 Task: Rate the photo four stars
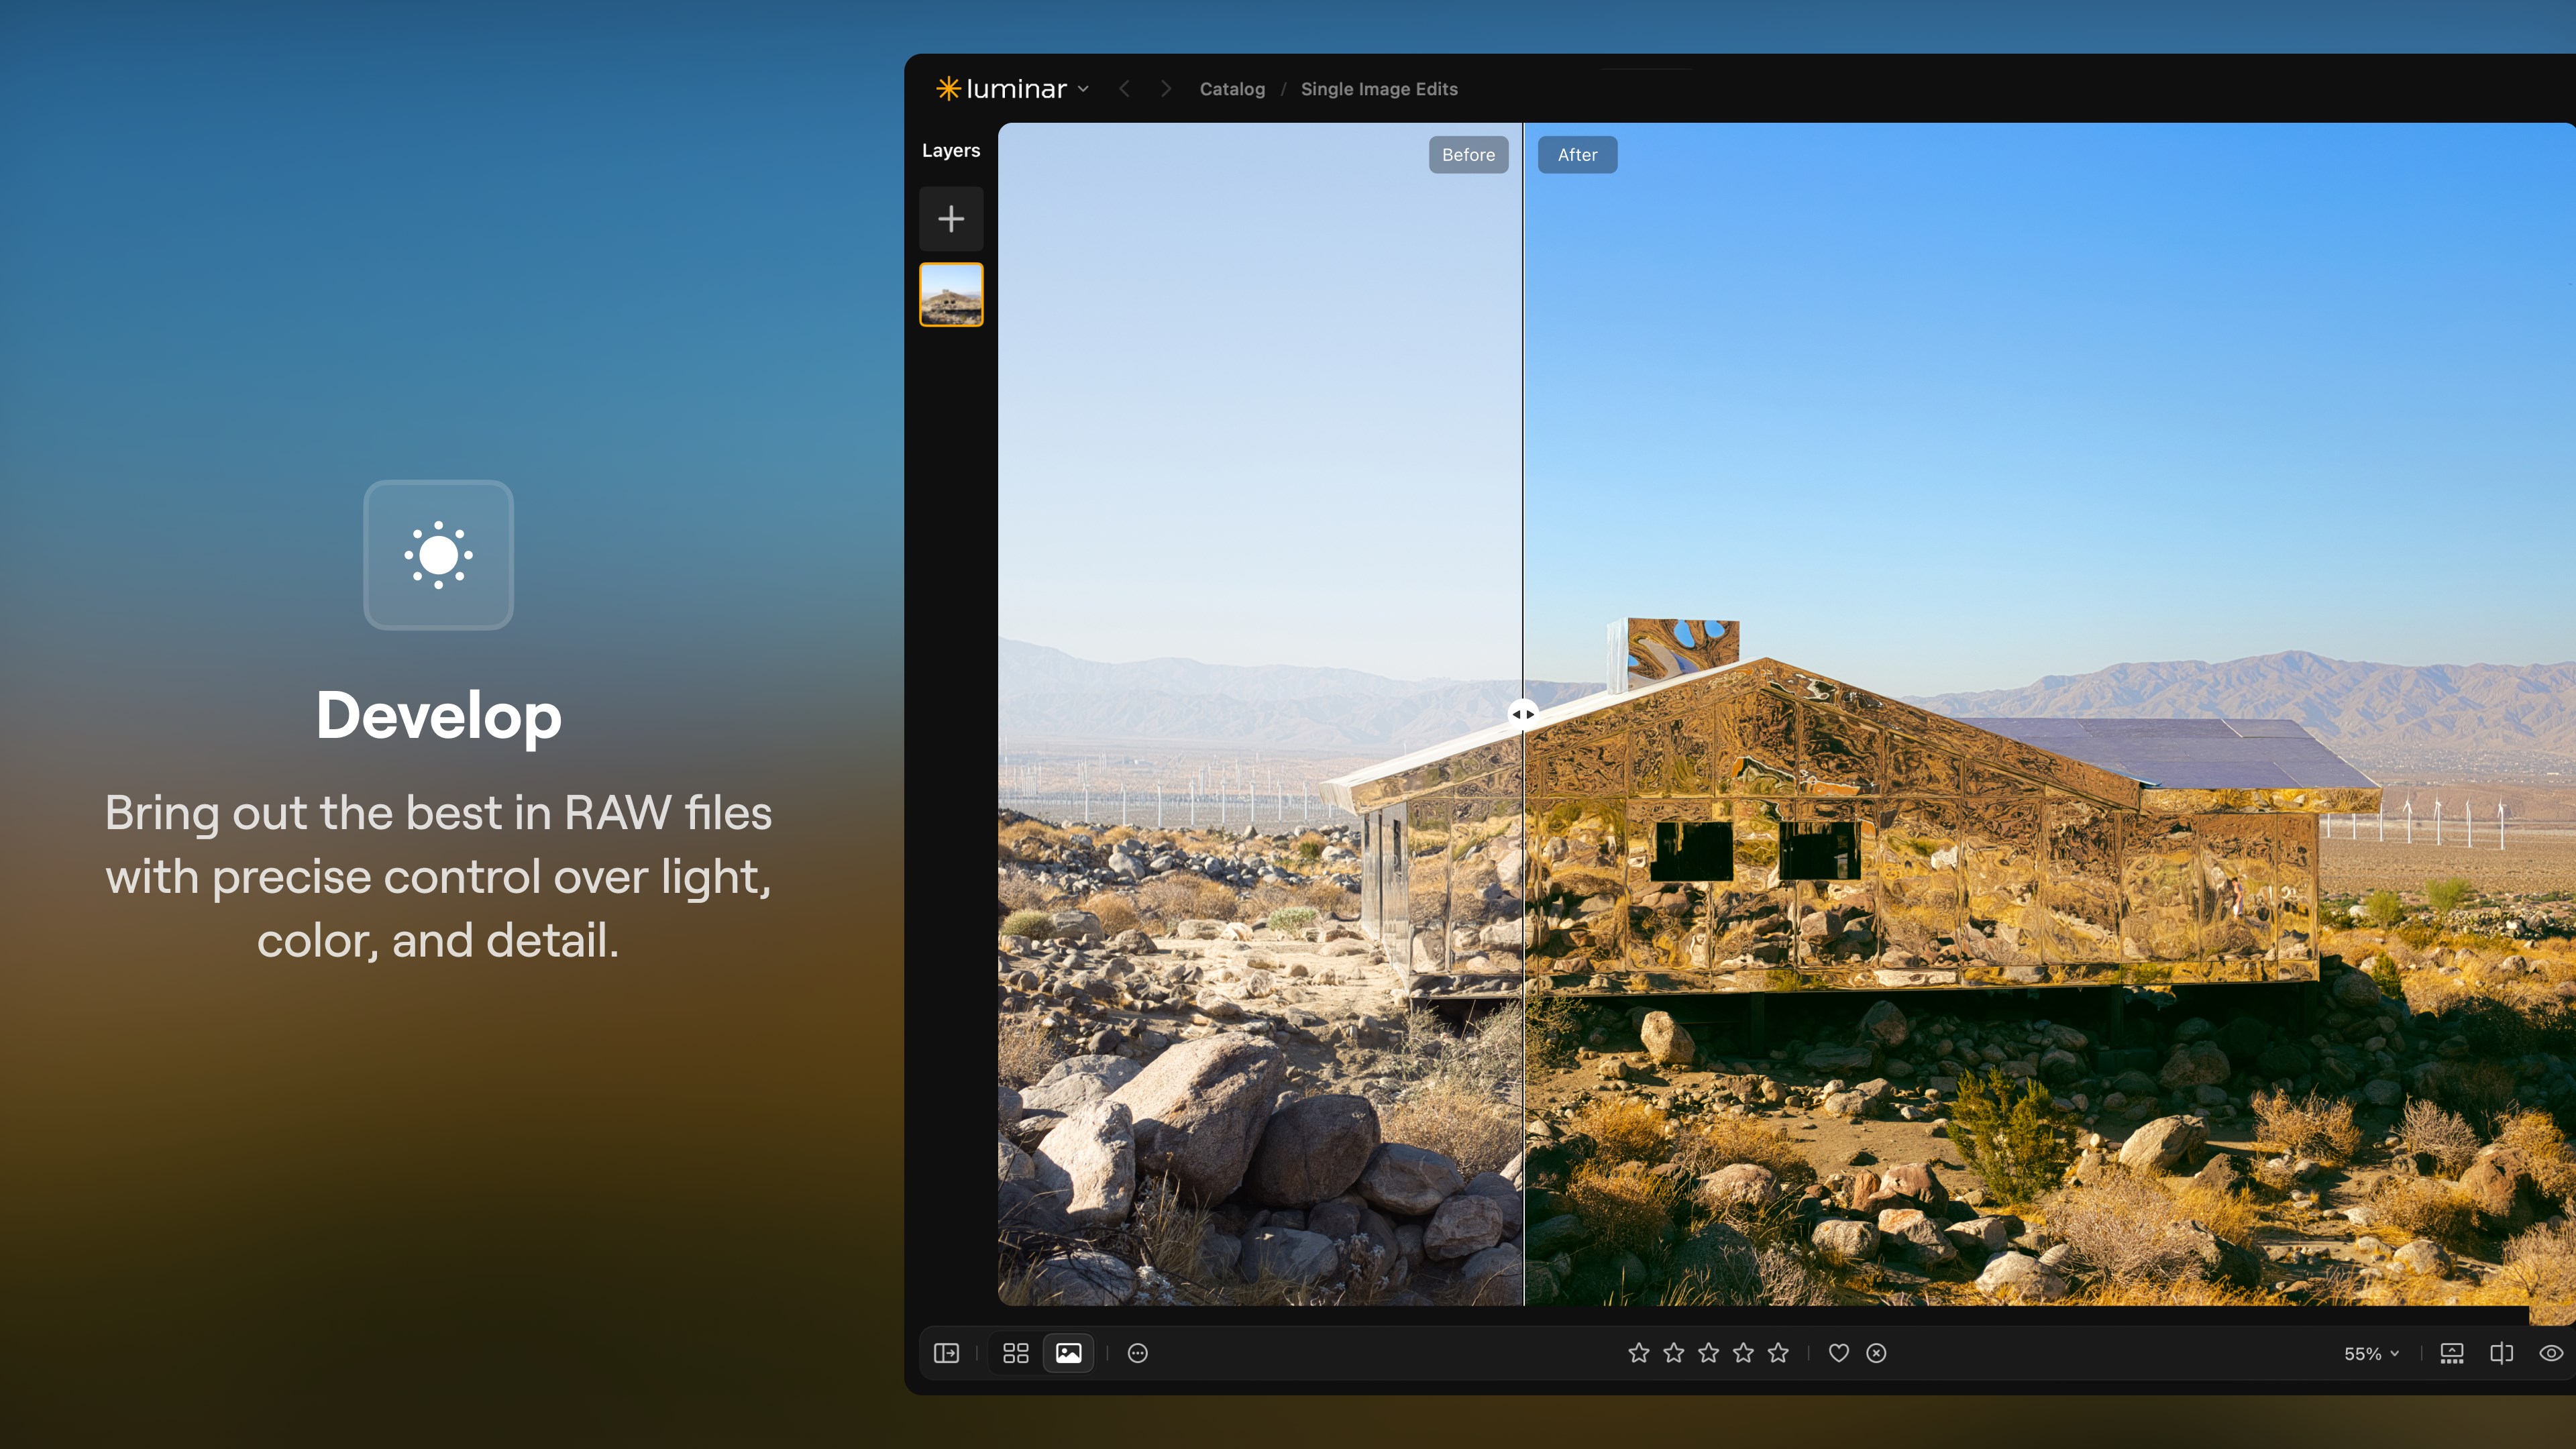pyautogui.click(x=1743, y=1353)
